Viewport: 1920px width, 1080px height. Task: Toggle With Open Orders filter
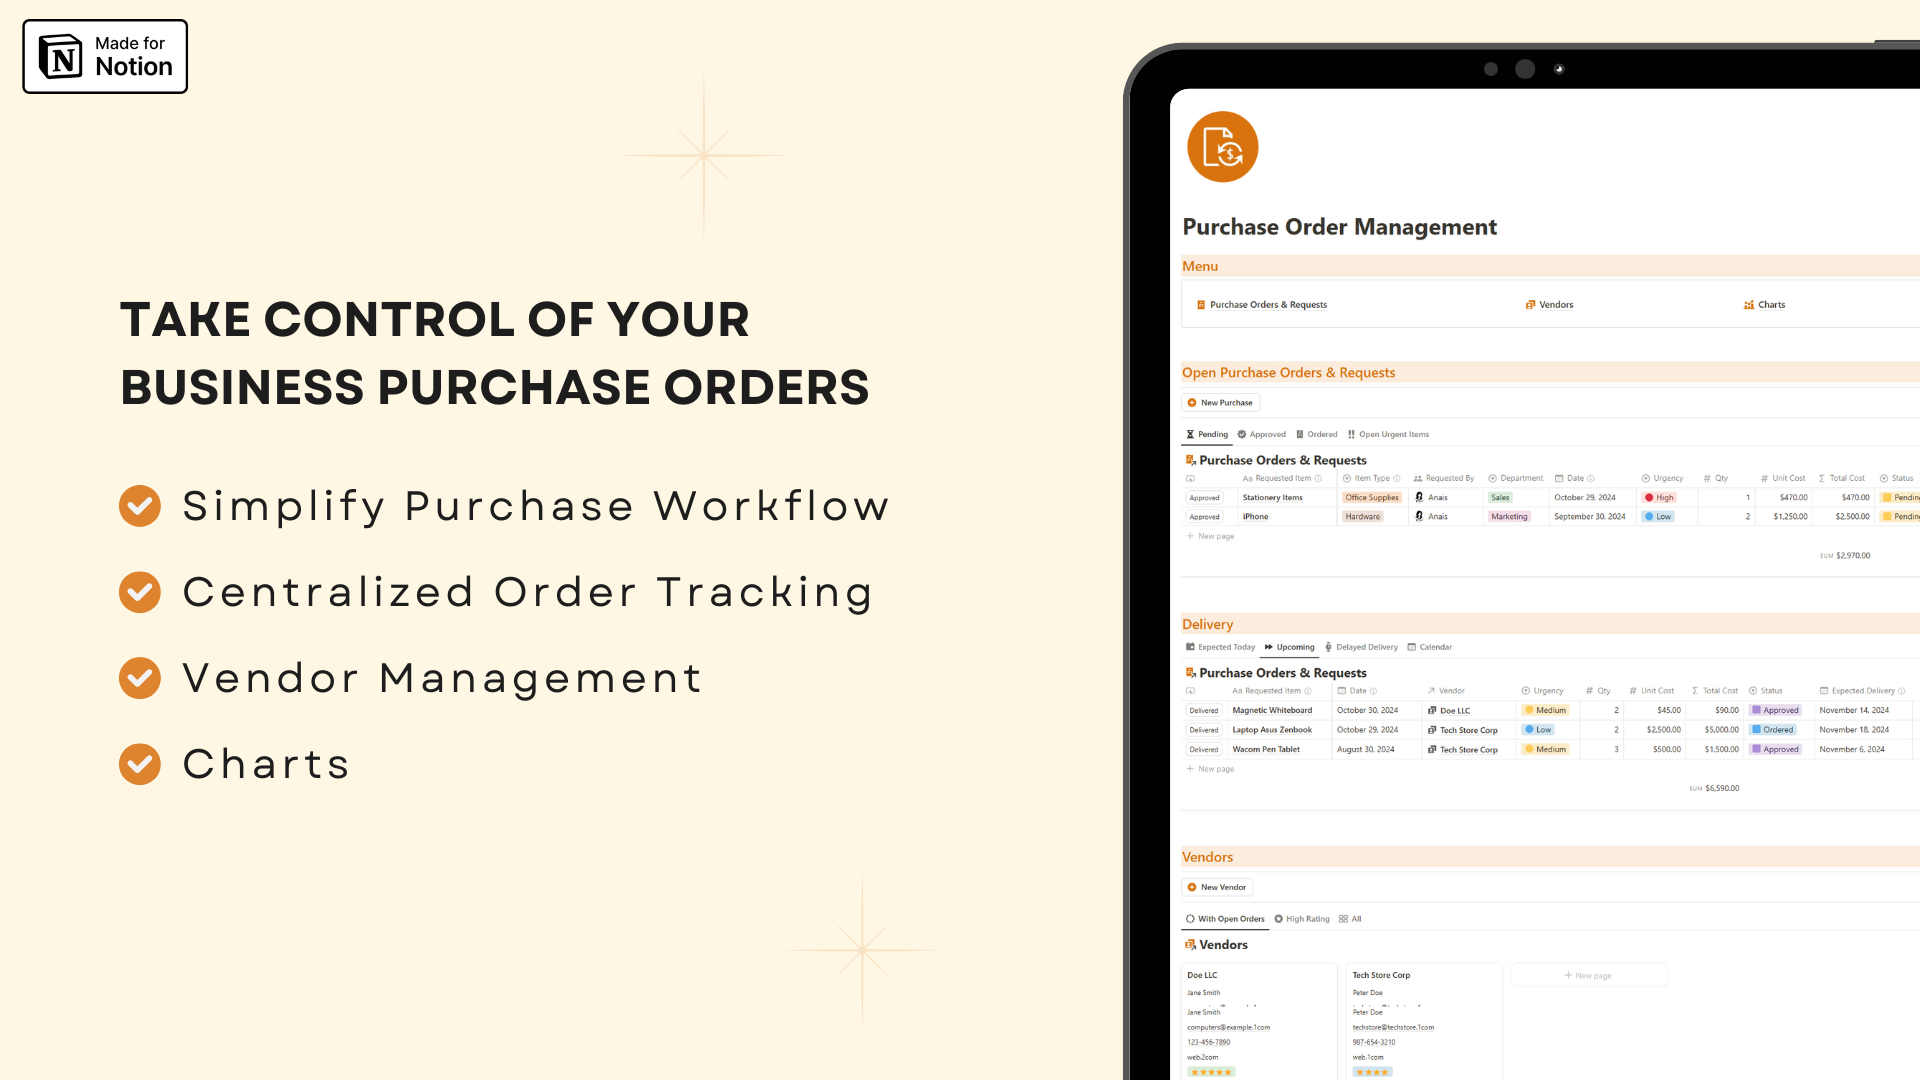(x=1226, y=918)
